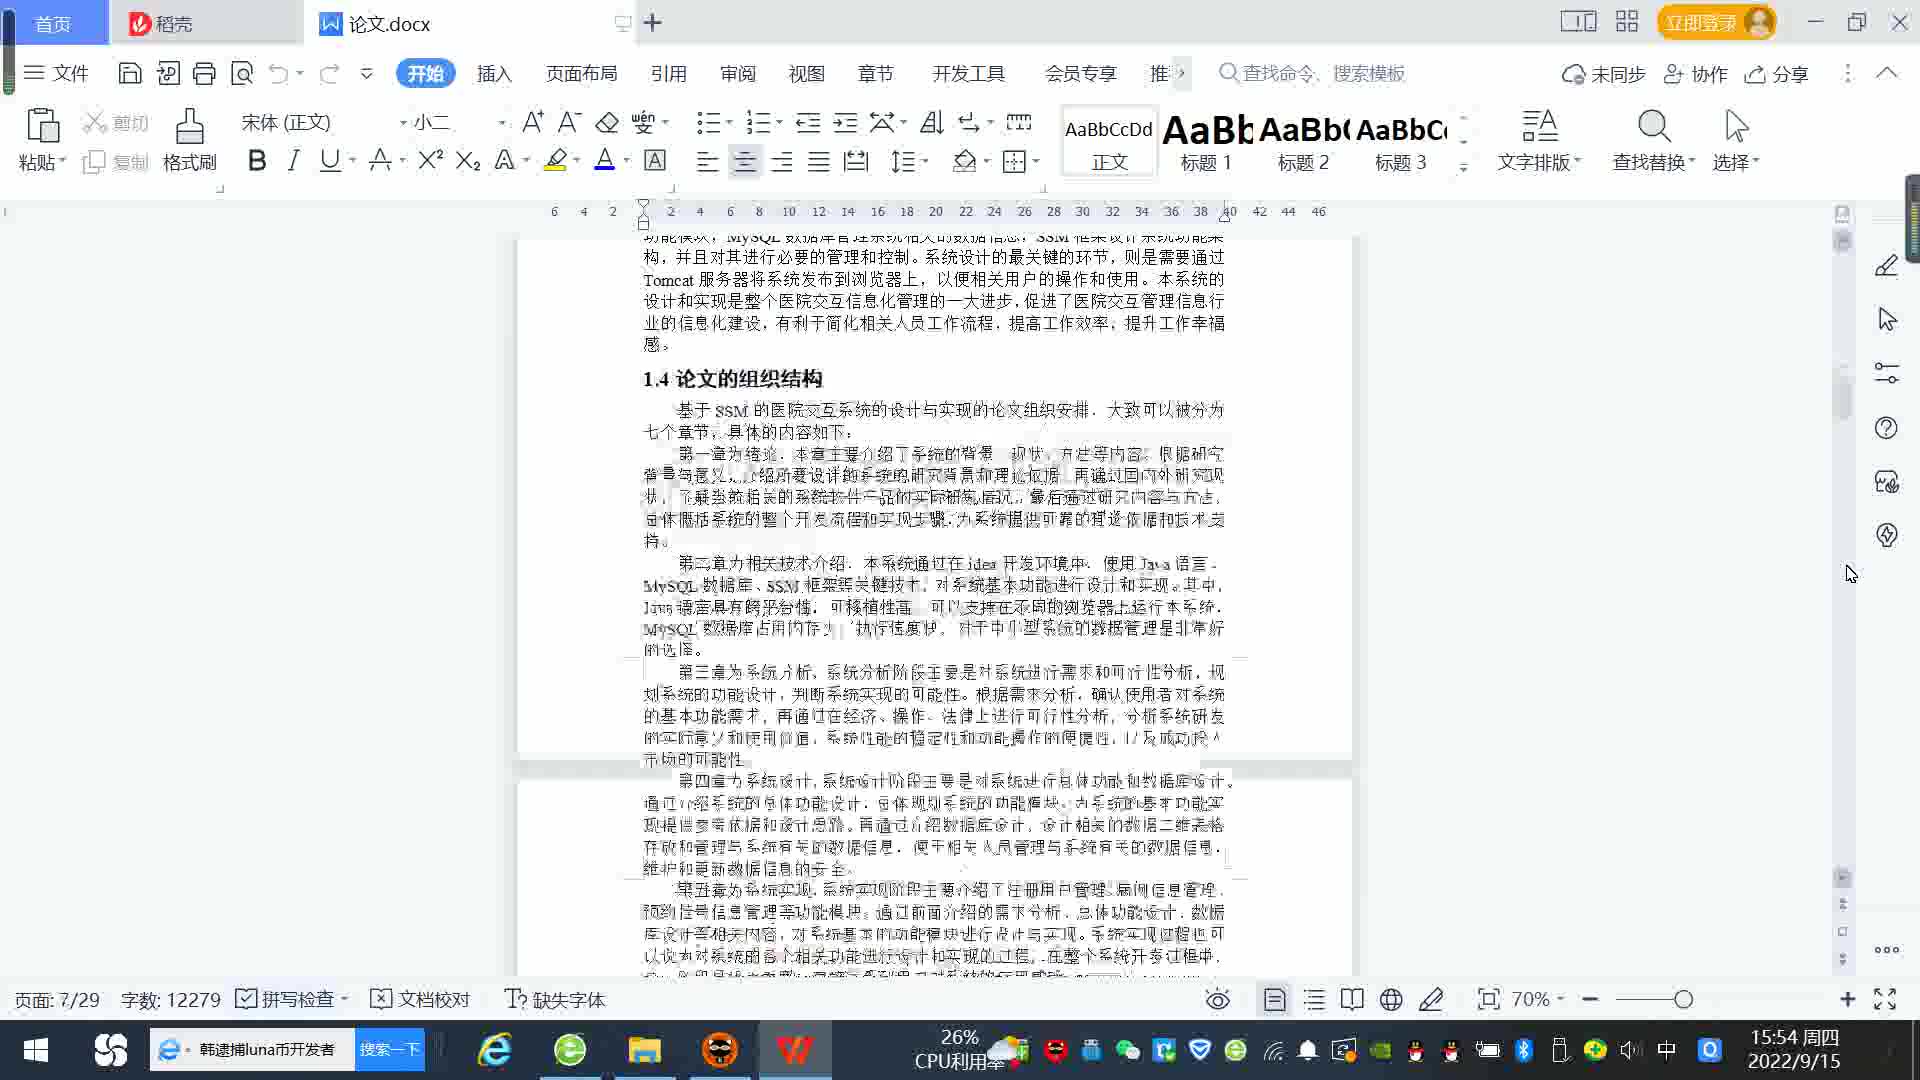
Task: Click the zoom slider handle
Action: click(x=1683, y=999)
